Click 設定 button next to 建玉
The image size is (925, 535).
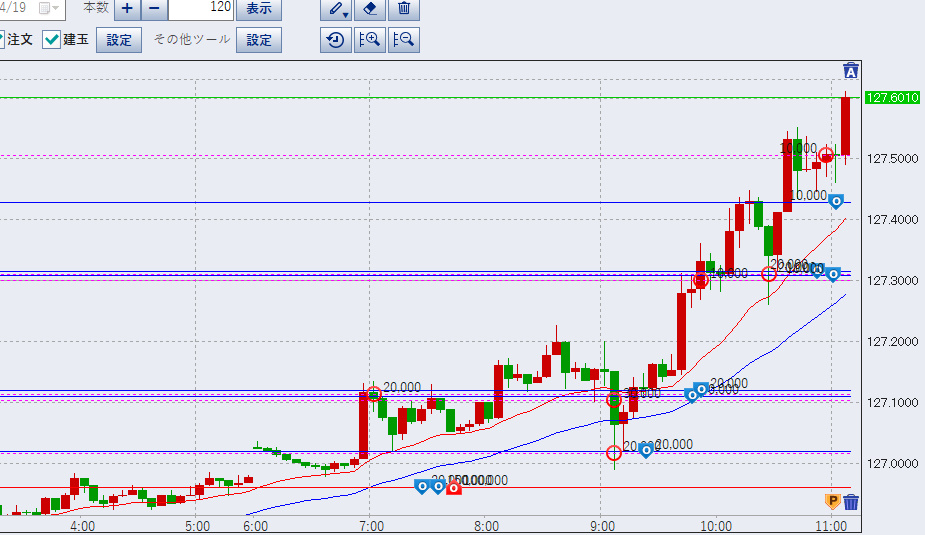pyautogui.click(x=118, y=40)
